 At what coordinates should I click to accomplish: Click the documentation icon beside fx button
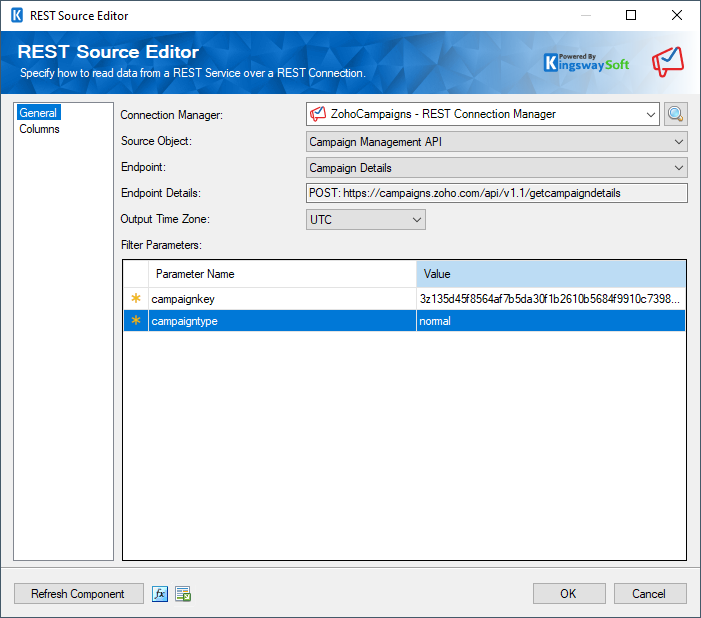183,594
